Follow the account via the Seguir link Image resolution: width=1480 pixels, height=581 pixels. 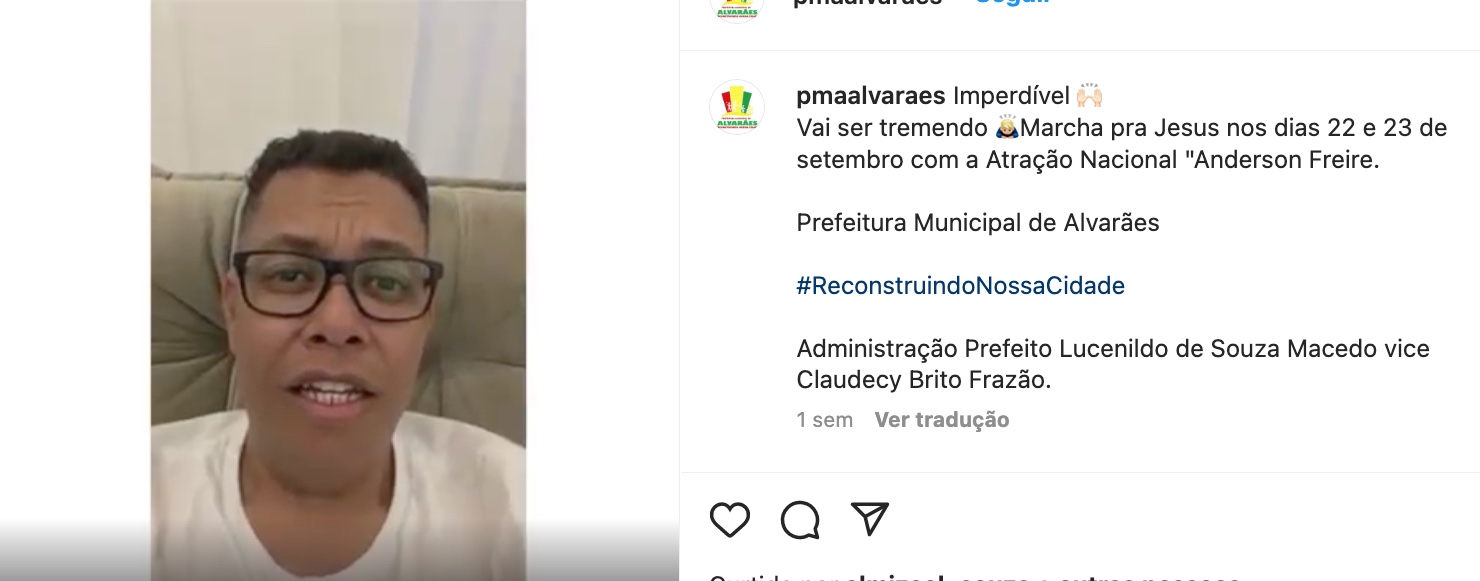coord(1012,3)
